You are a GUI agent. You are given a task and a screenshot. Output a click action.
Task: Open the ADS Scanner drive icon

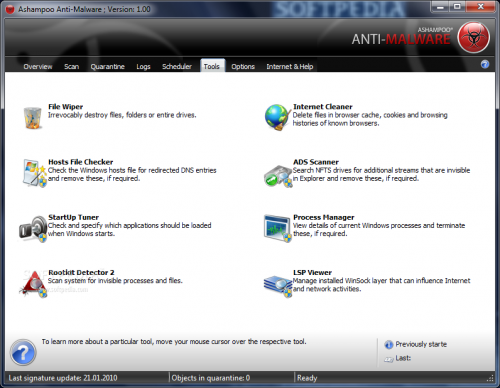(278, 176)
